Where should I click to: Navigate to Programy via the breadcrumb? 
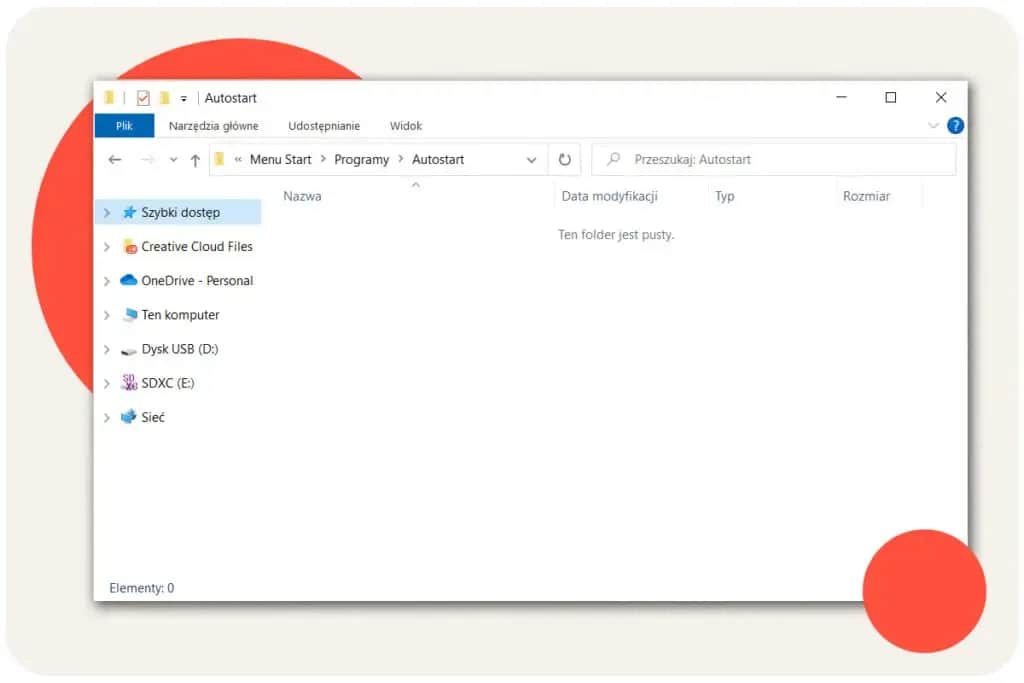point(361,159)
